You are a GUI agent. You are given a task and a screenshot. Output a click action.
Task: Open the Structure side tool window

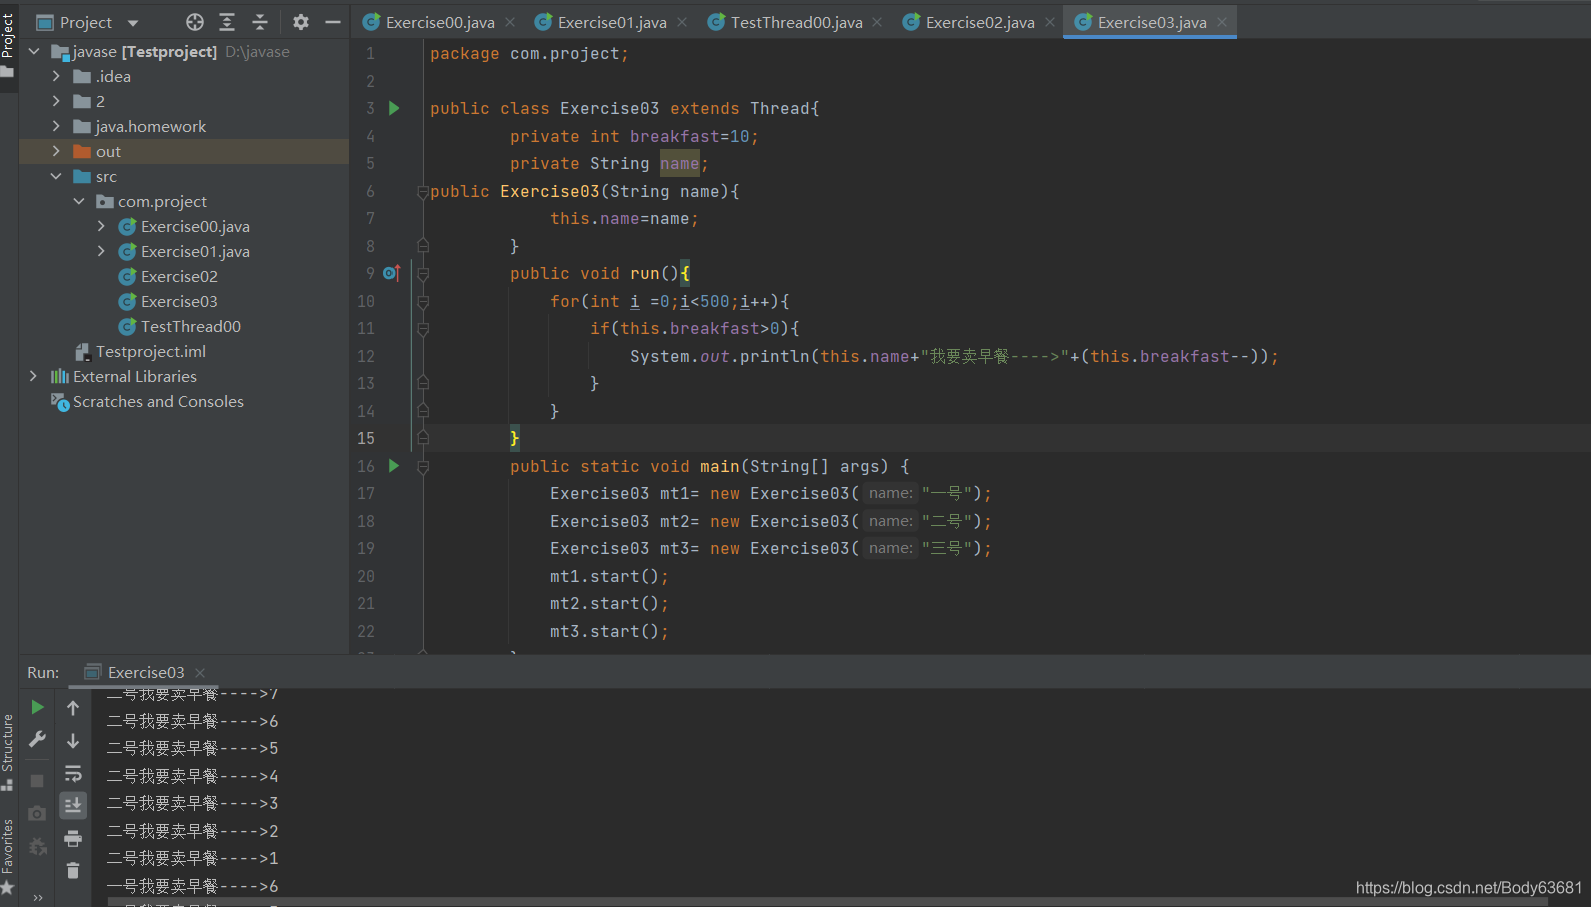pos(8,750)
